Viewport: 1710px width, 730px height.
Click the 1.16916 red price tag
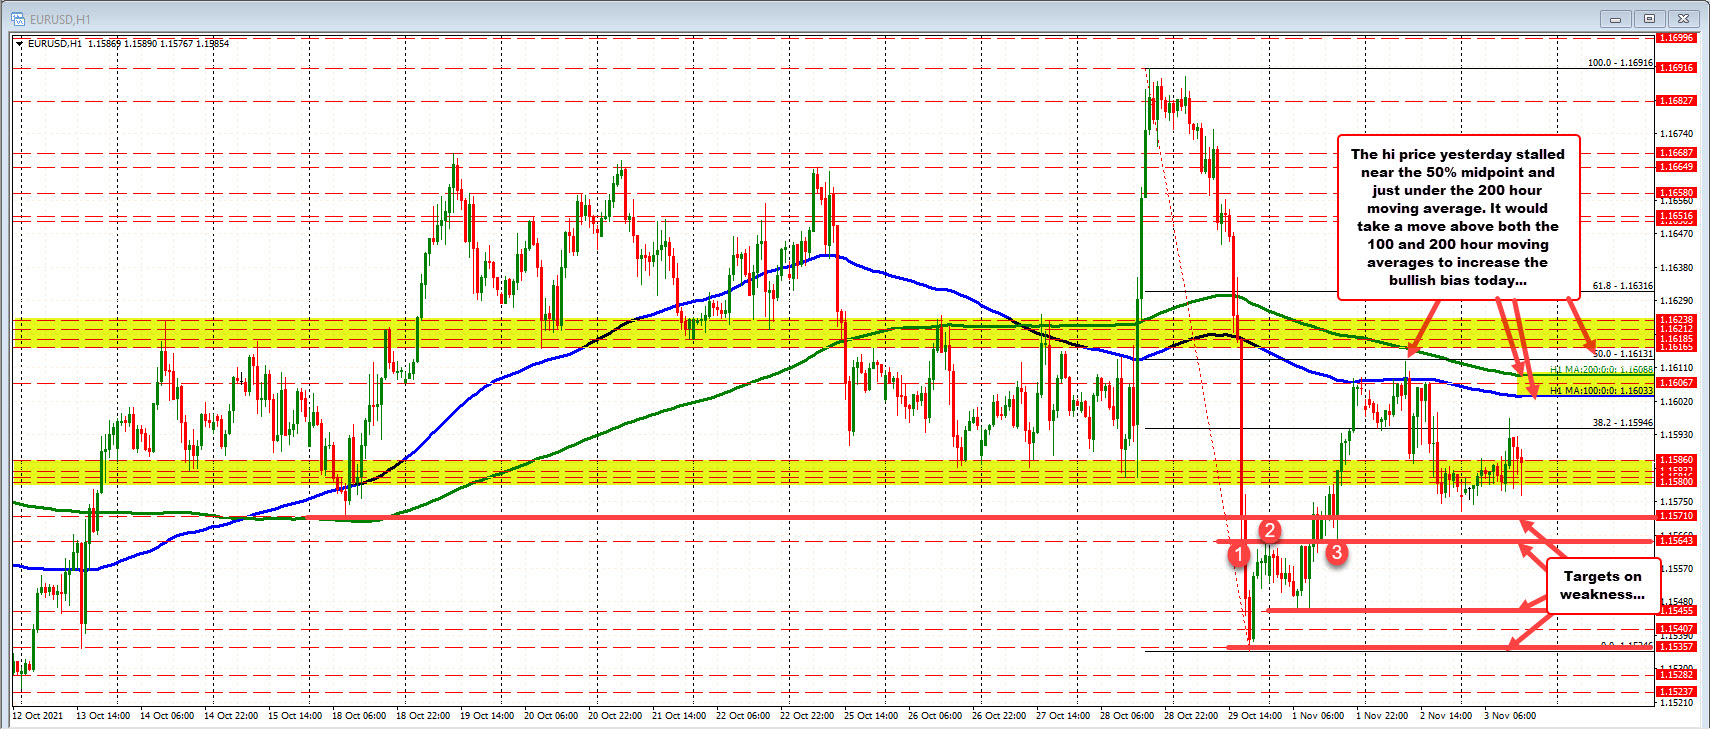[1677, 68]
